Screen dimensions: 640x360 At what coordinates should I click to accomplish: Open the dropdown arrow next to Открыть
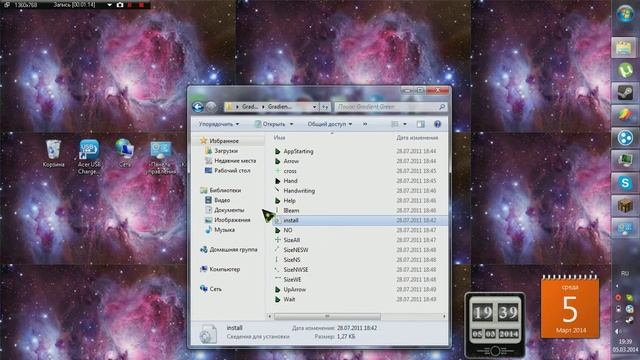(291, 124)
